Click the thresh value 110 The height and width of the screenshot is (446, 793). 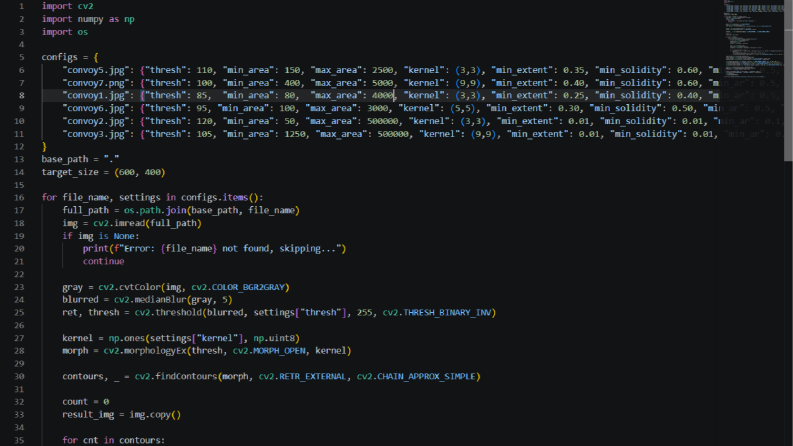pyautogui.click(x=204, y=70)
